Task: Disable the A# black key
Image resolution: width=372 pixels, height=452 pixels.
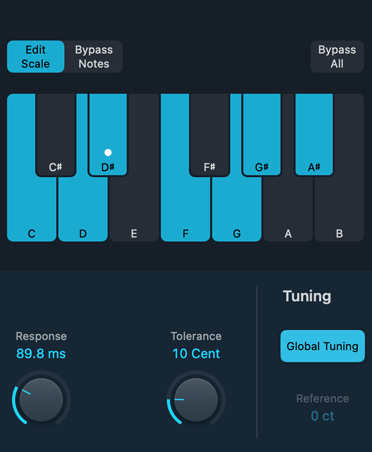Action: click(x=314, y=135)
